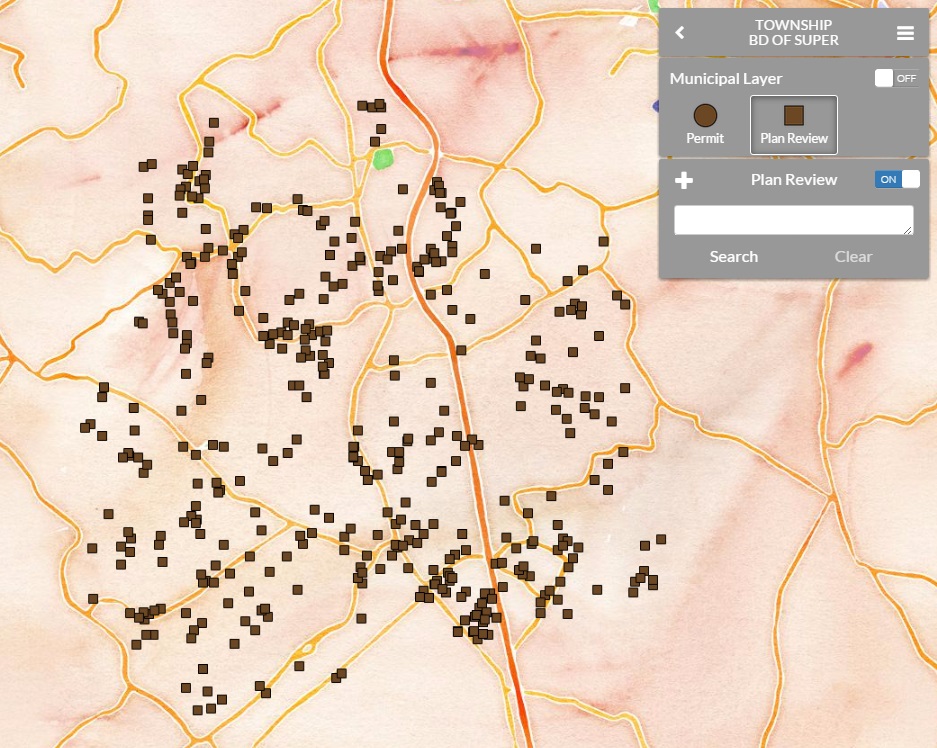Image resolution: width=937 pixels, height=748 pixels.
Task: Grab the search box resize handle
Action: pos(908,230)
